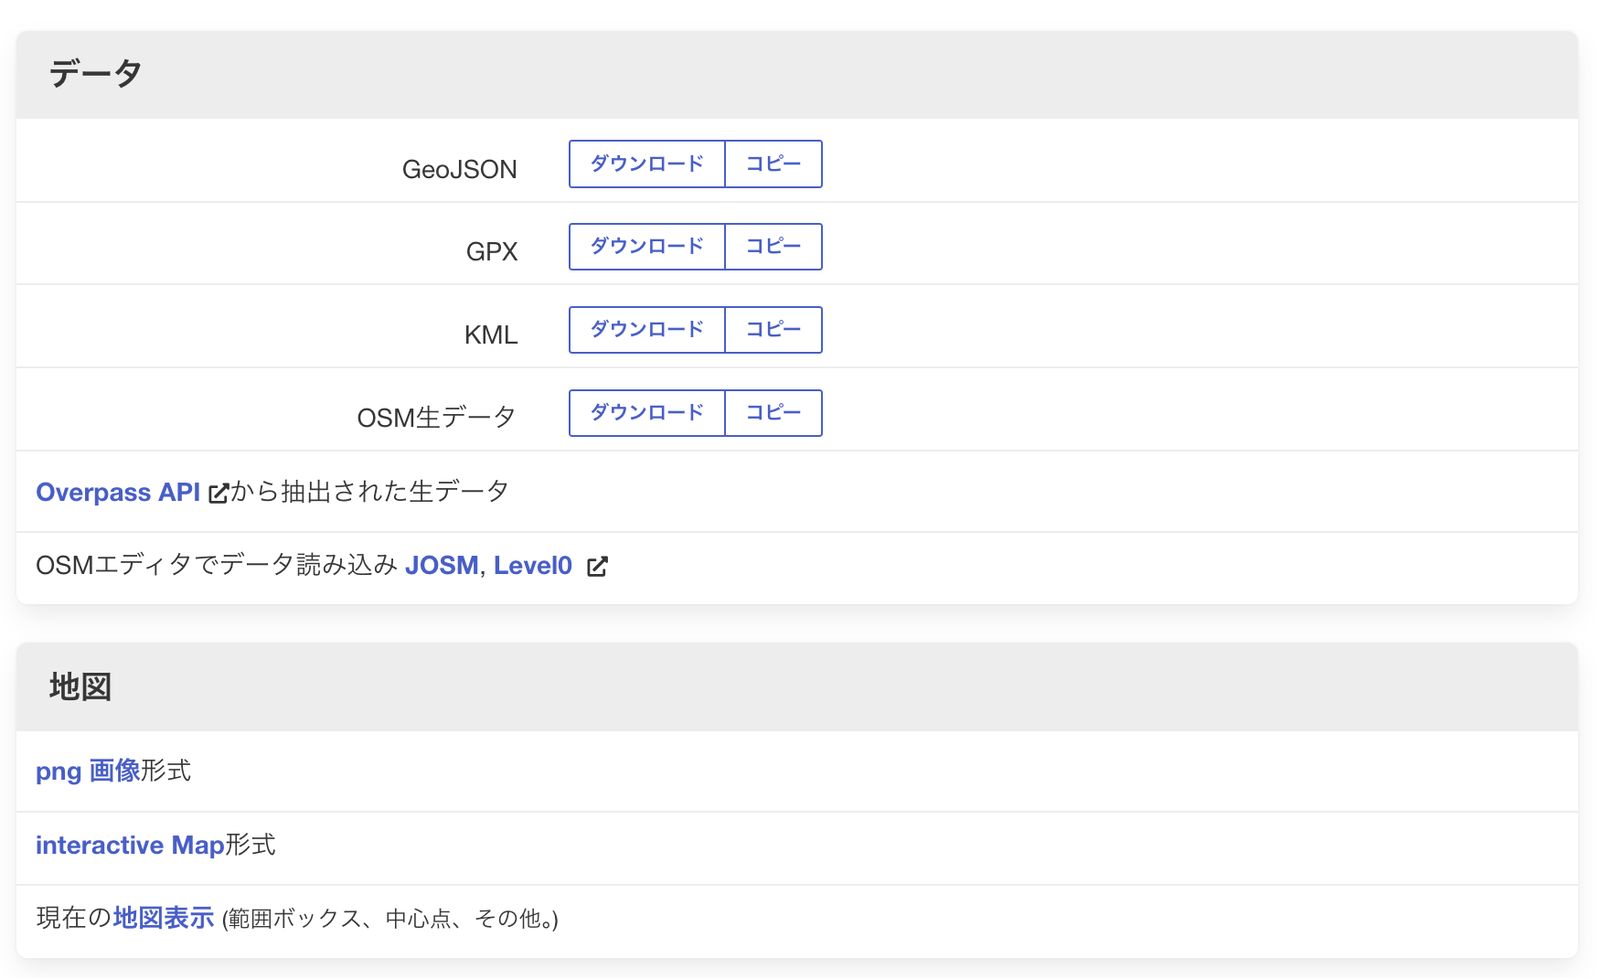Open 地図表示 current map view link

(x=163, y=918)
